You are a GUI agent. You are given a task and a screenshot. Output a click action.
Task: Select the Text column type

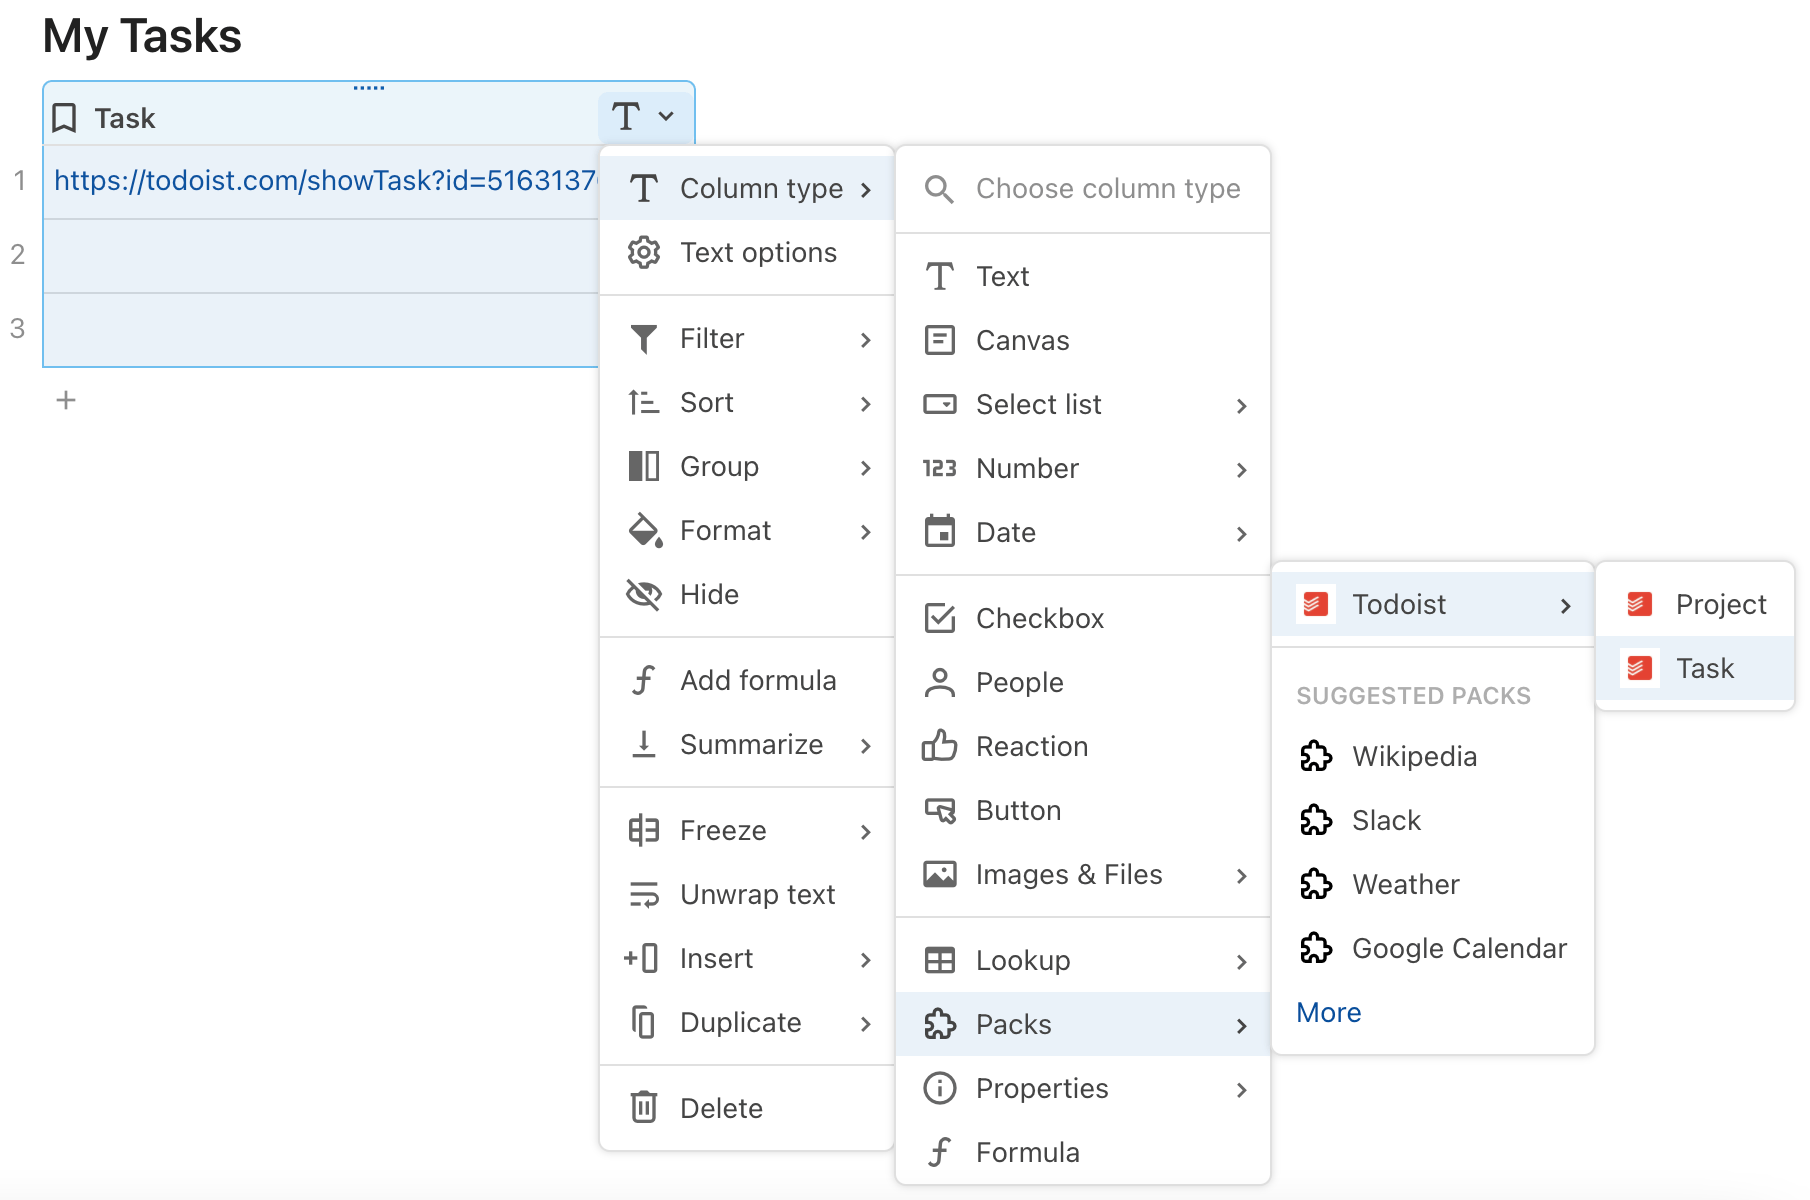1083,276
